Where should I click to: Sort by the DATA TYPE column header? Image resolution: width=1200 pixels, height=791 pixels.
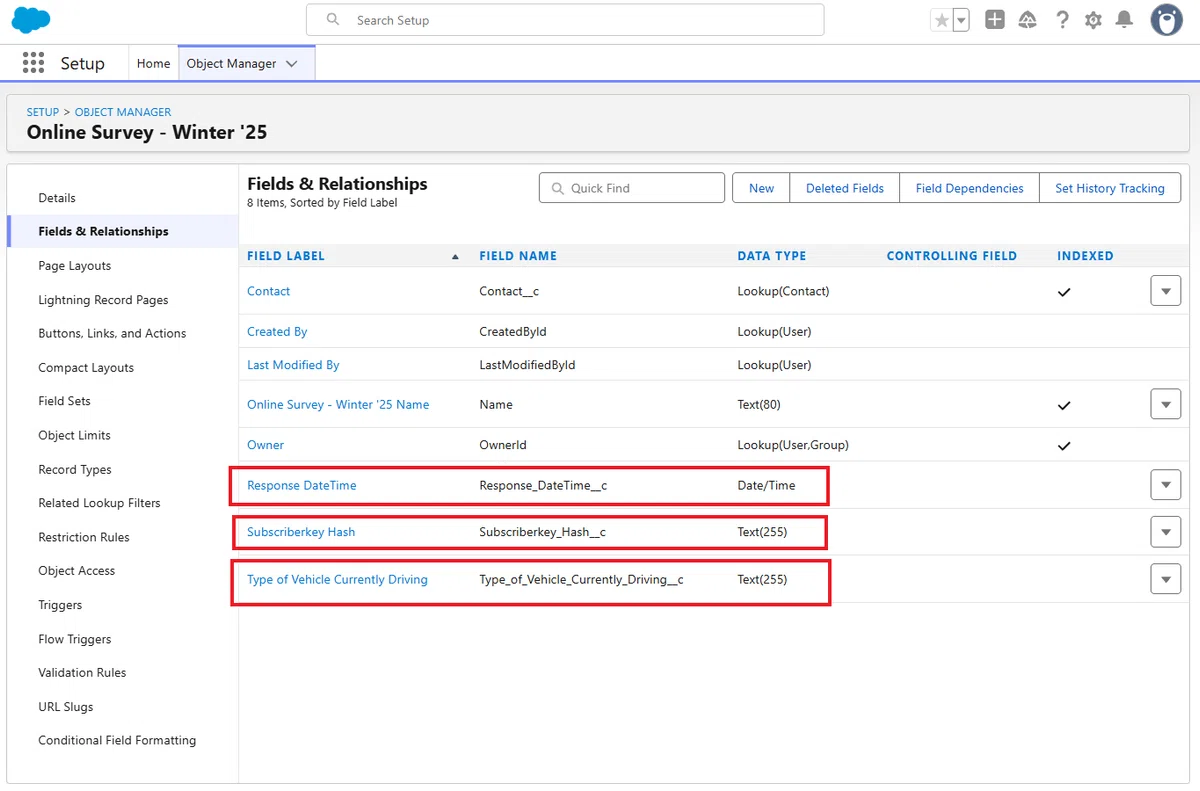click(x=772, y=256)
